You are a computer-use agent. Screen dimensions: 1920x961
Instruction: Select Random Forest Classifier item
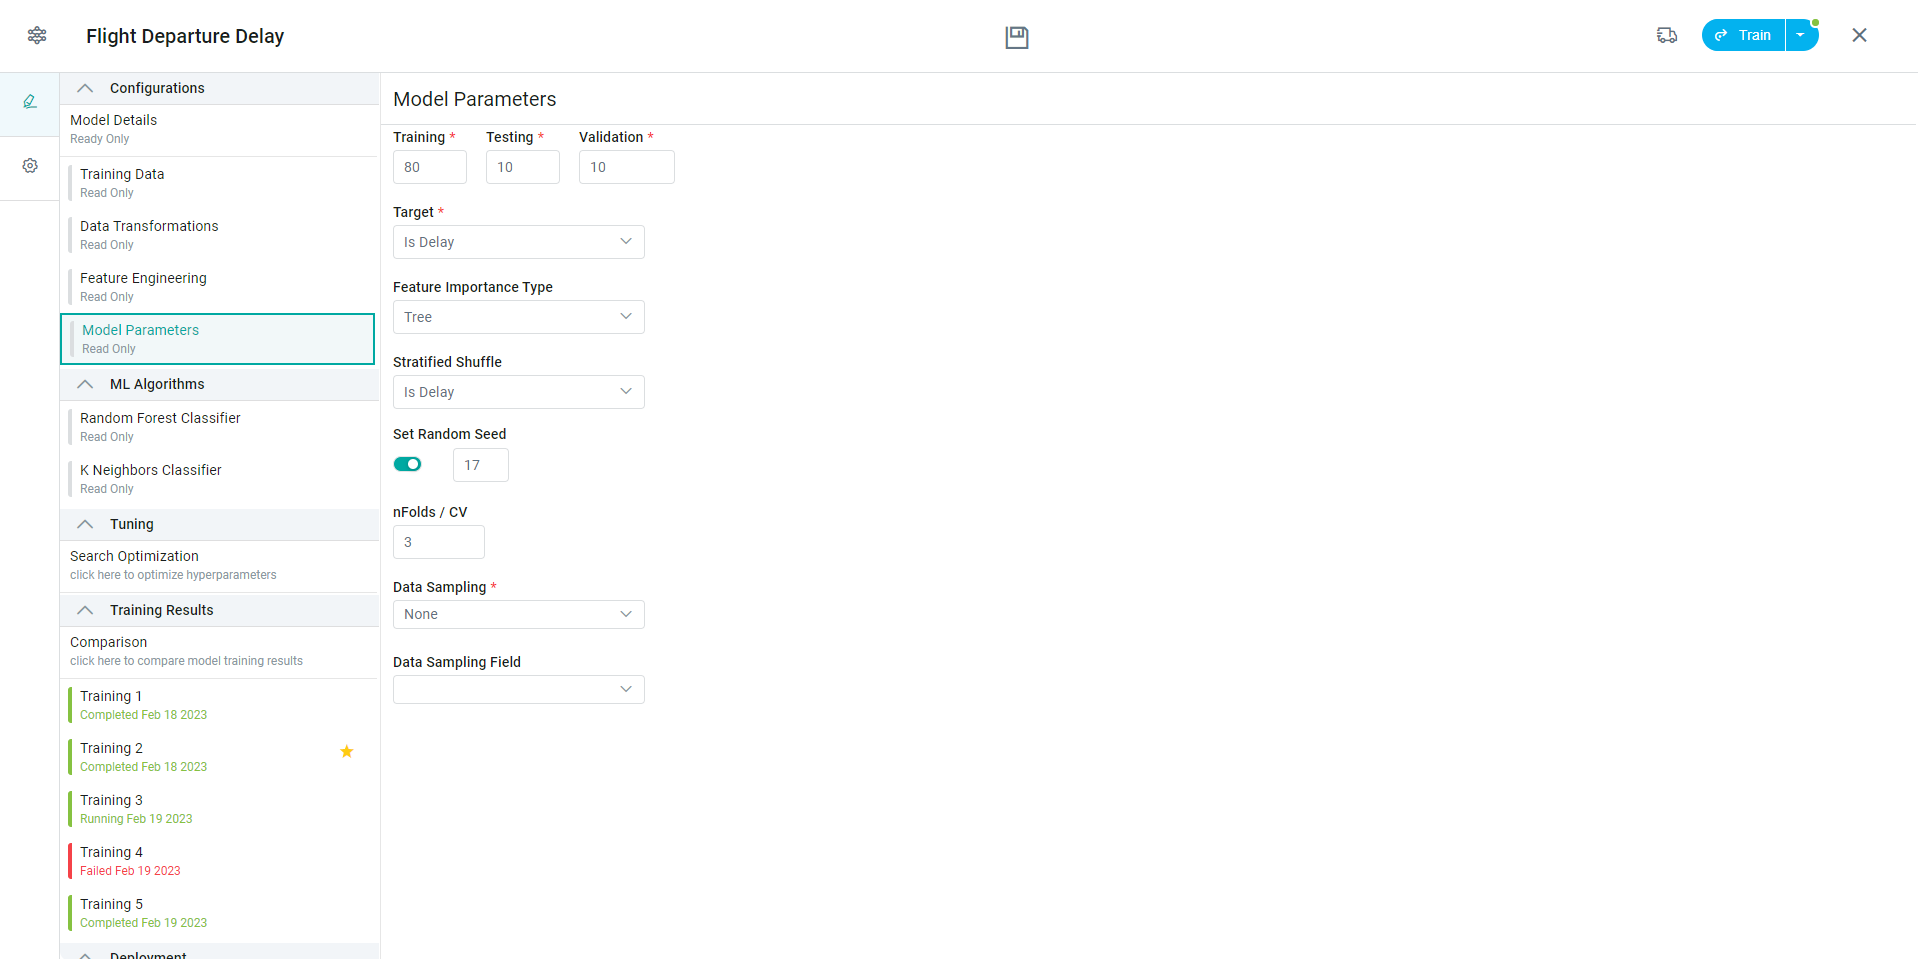click(x=160, y=426)
